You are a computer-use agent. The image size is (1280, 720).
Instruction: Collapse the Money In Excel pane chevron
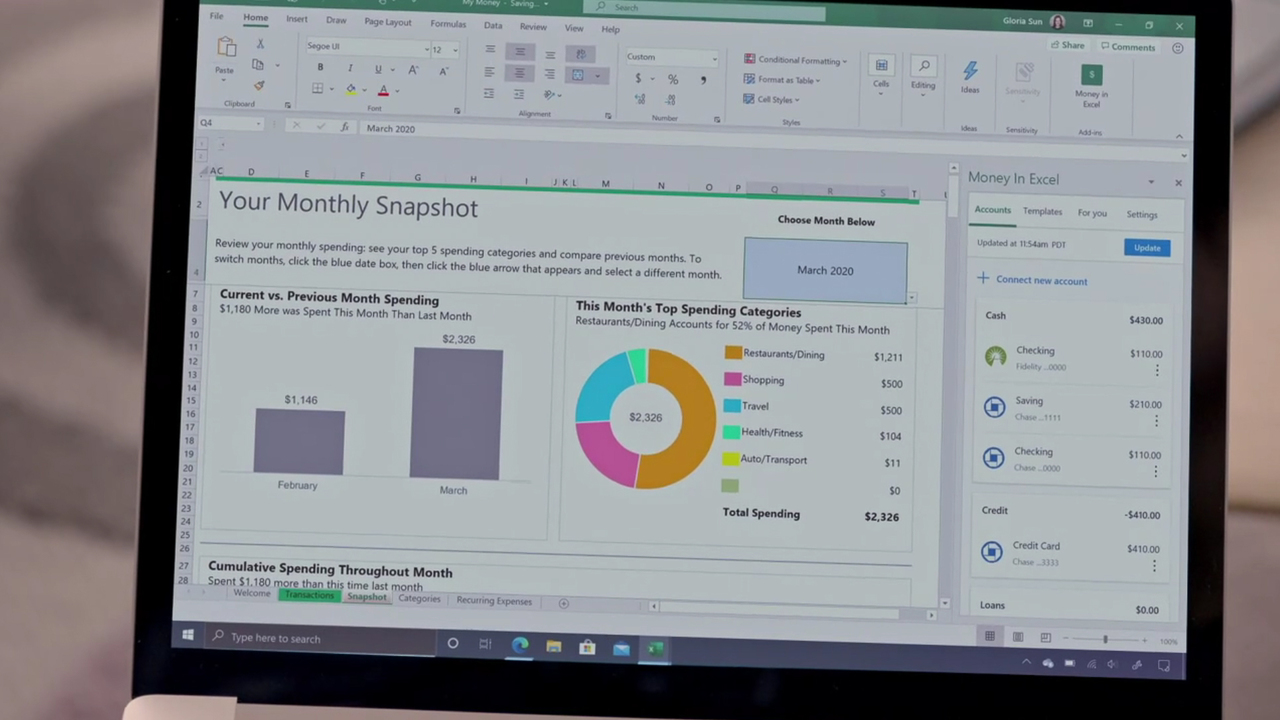[x=1151, y=181]
